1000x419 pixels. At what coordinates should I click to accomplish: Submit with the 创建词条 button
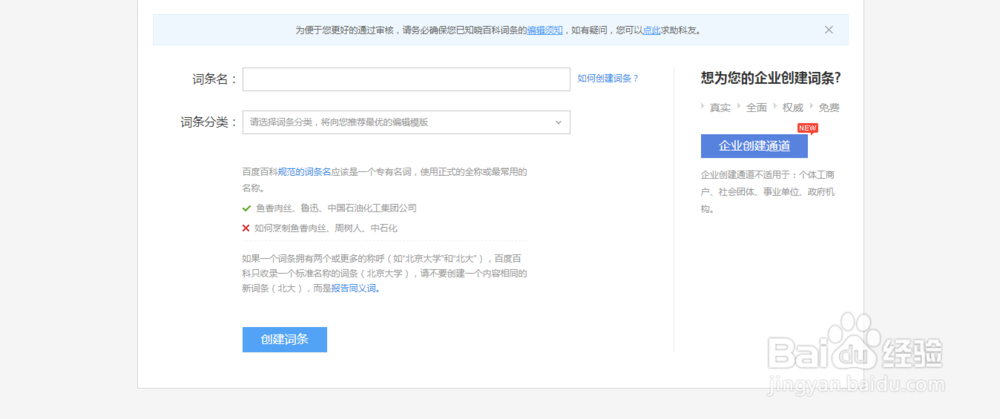point(284,339)
